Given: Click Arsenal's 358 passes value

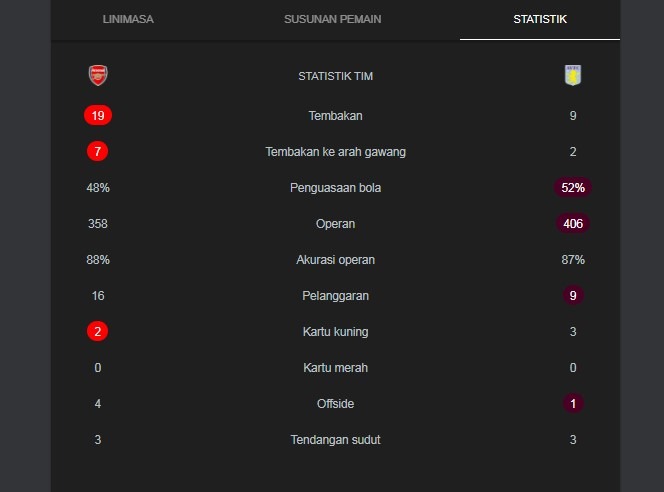Looking at the screenshot, I should click(x=98, y=224).
